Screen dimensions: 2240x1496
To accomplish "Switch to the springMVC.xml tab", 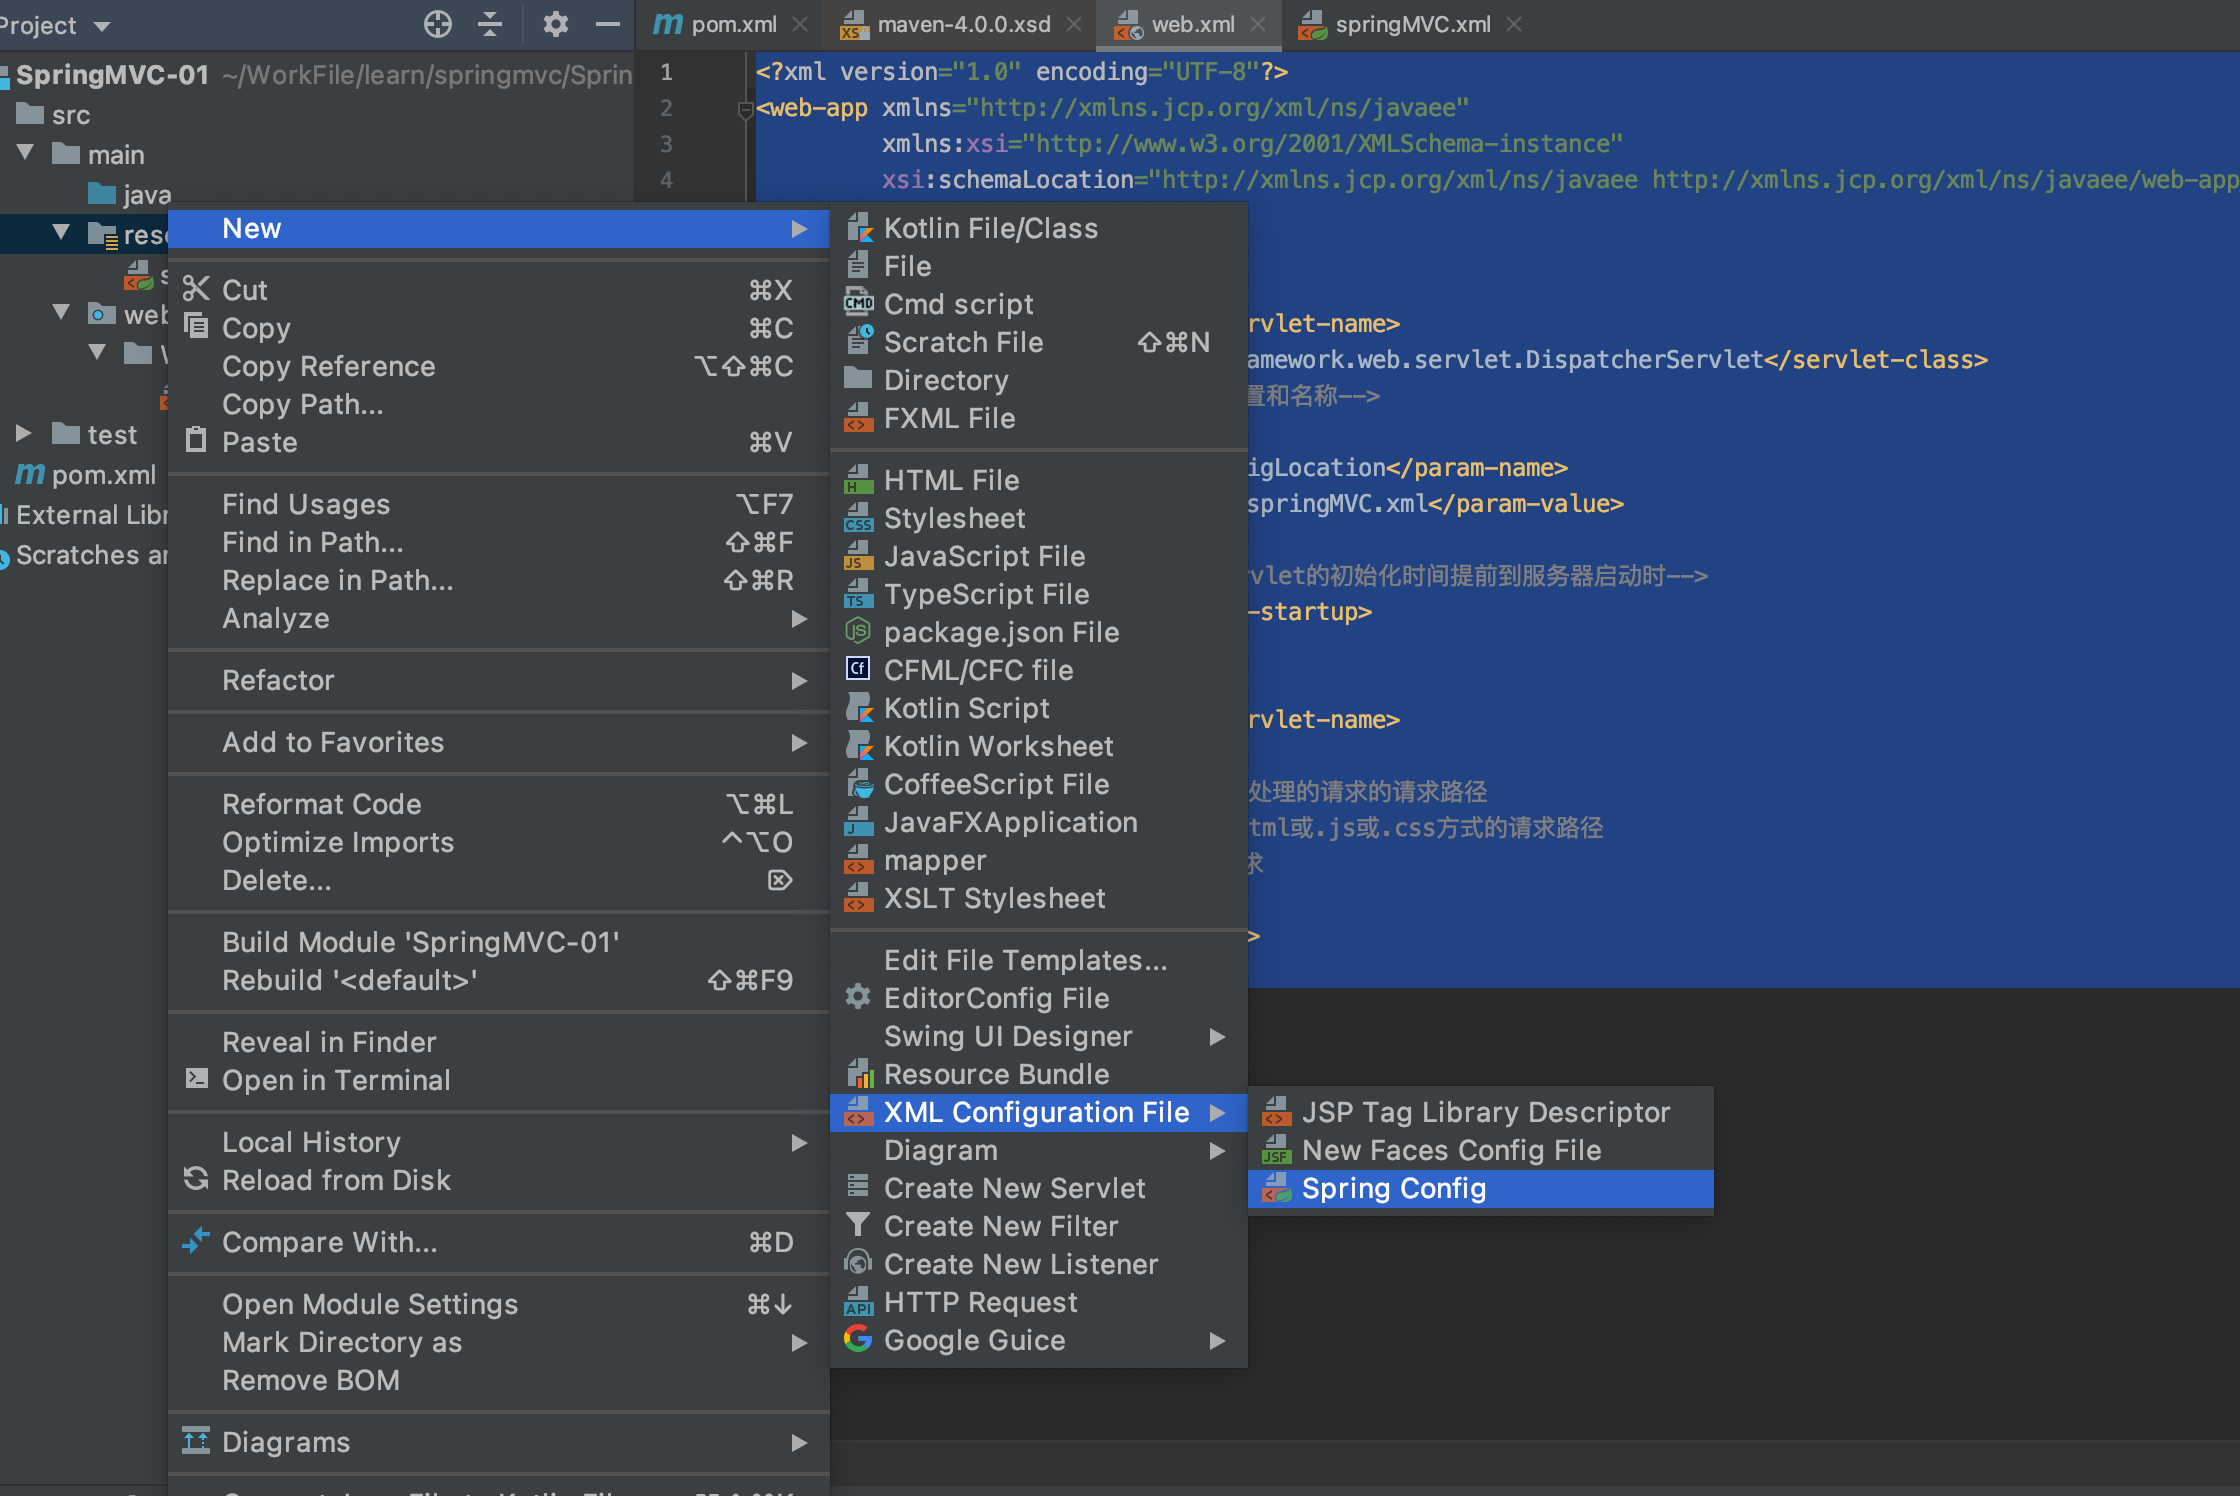I will [x=1411, y=24].
